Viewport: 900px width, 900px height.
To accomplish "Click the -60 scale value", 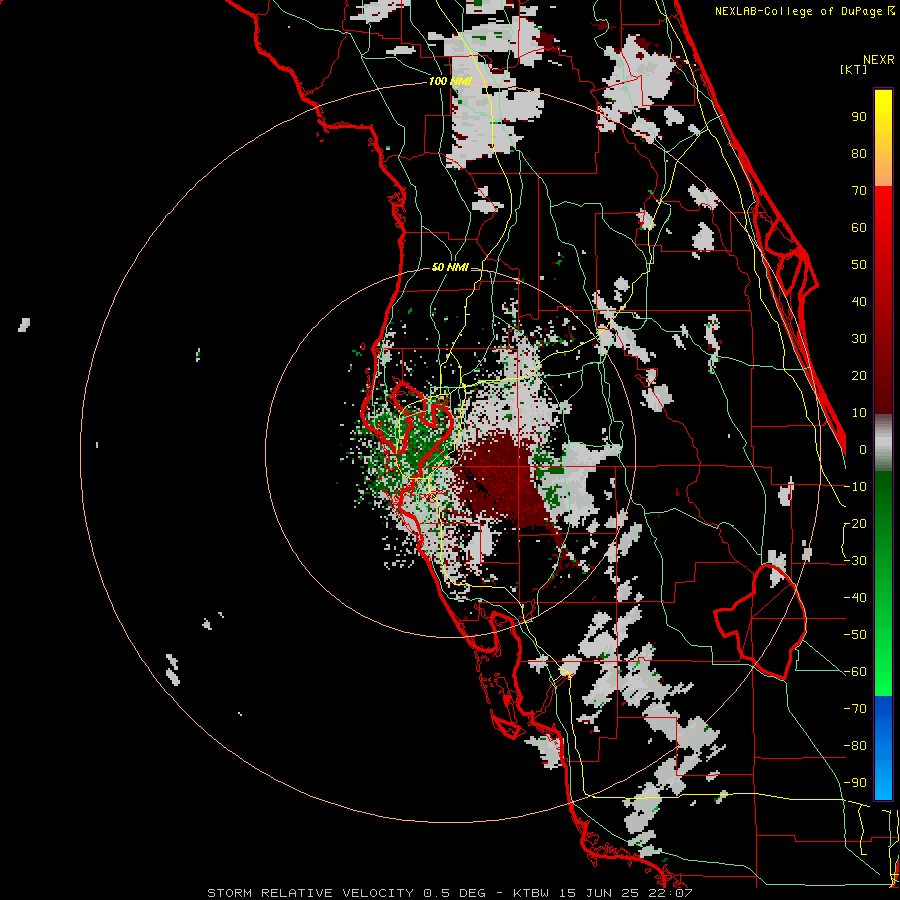I will coord(855,672).
